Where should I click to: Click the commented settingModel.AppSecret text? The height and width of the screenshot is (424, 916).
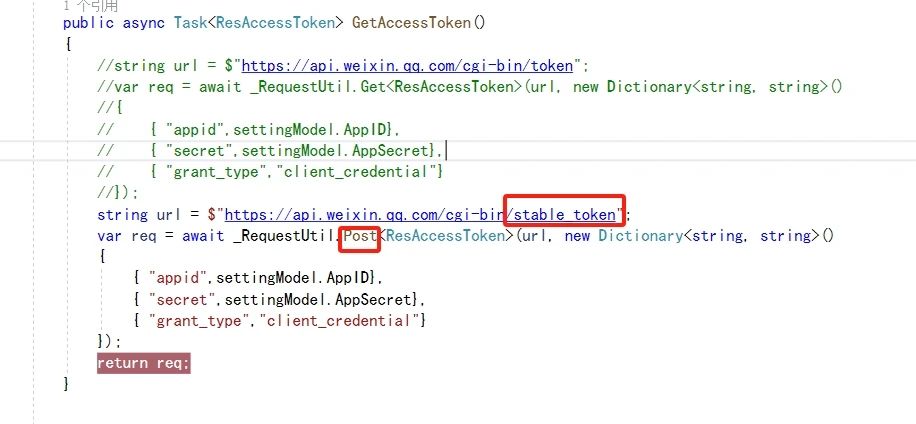(335, 151)
